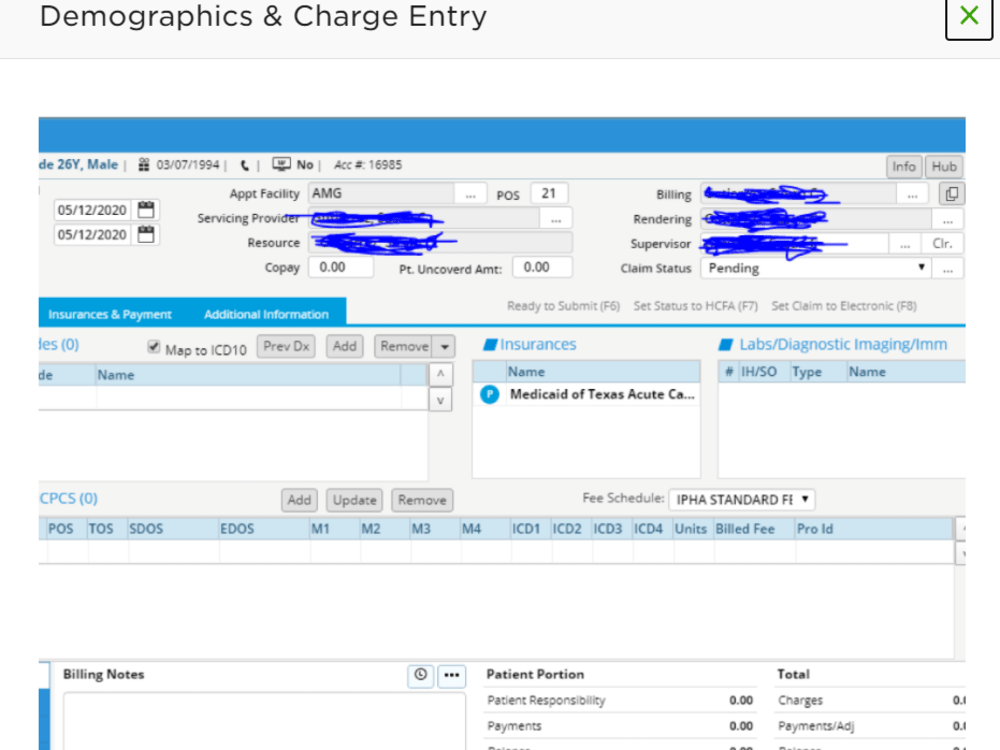Toggle Map to ICD10 checkbox

click(x=154, y=347)
